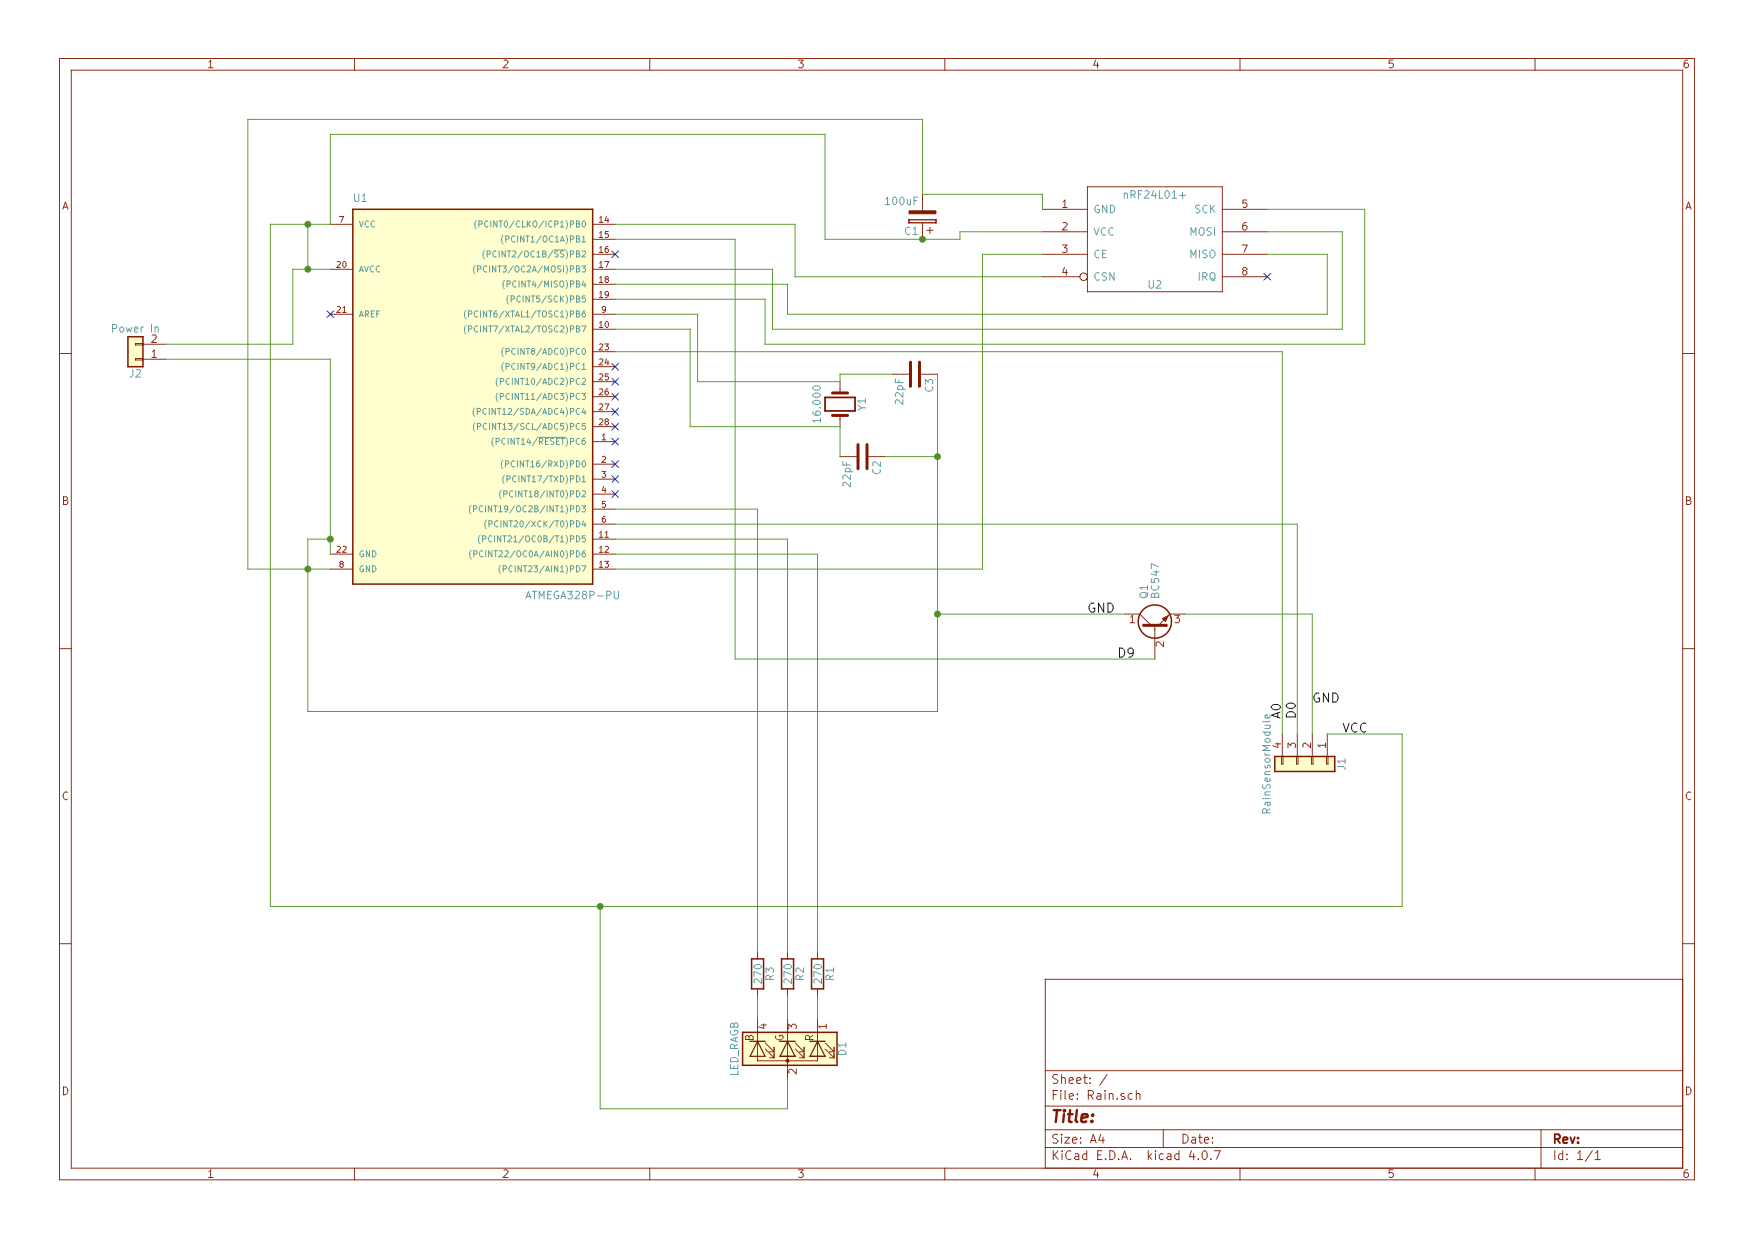1754x1239 pixels.
Task: Select the "nRF24L01+" label
Action: [1154, 195]
